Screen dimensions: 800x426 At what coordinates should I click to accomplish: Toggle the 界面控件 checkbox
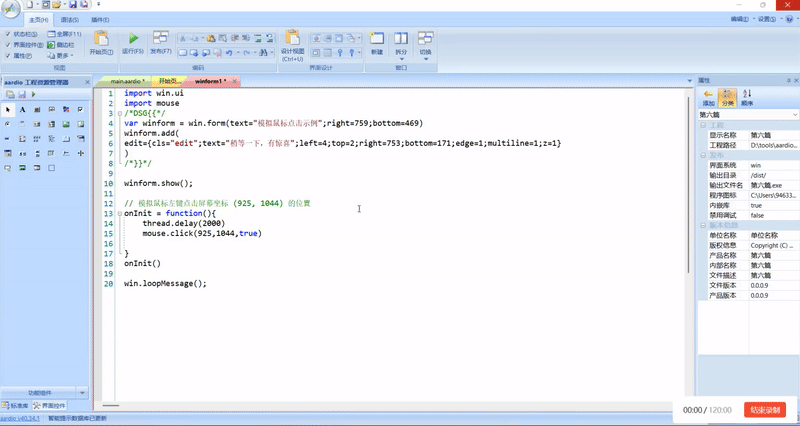click(8, 45)
